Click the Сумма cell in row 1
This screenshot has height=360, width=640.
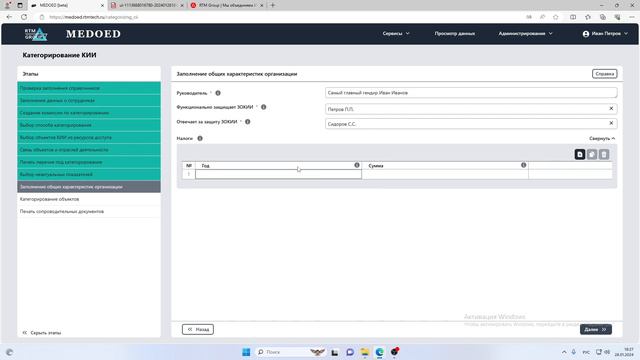(x=445, y=174)
